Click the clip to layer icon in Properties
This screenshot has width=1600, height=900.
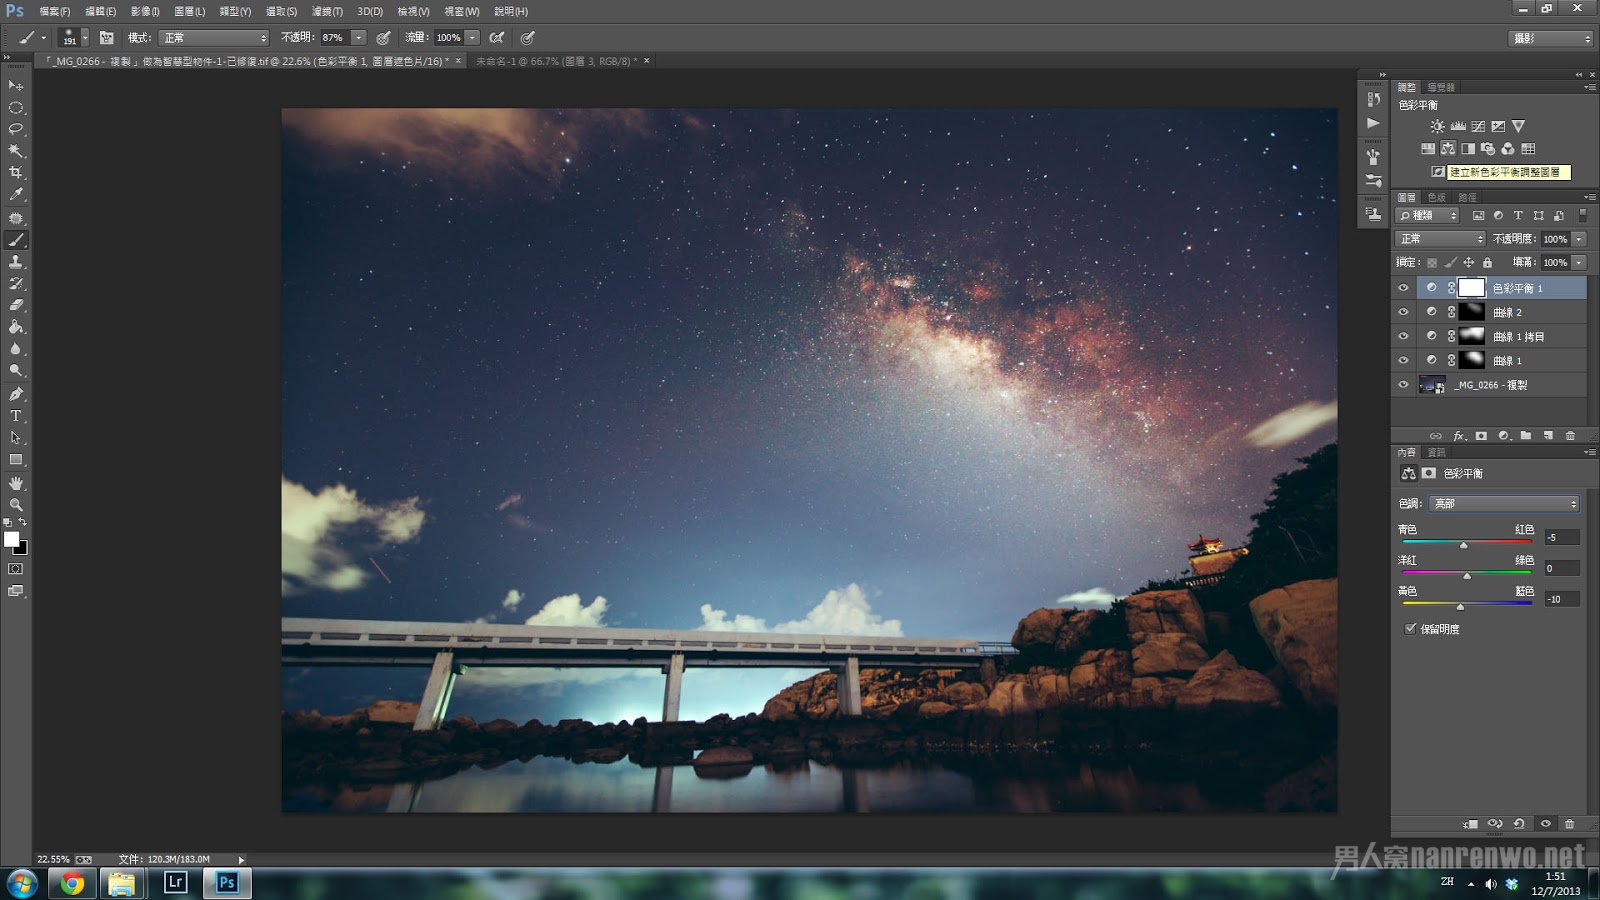[x=1471, y=824]
